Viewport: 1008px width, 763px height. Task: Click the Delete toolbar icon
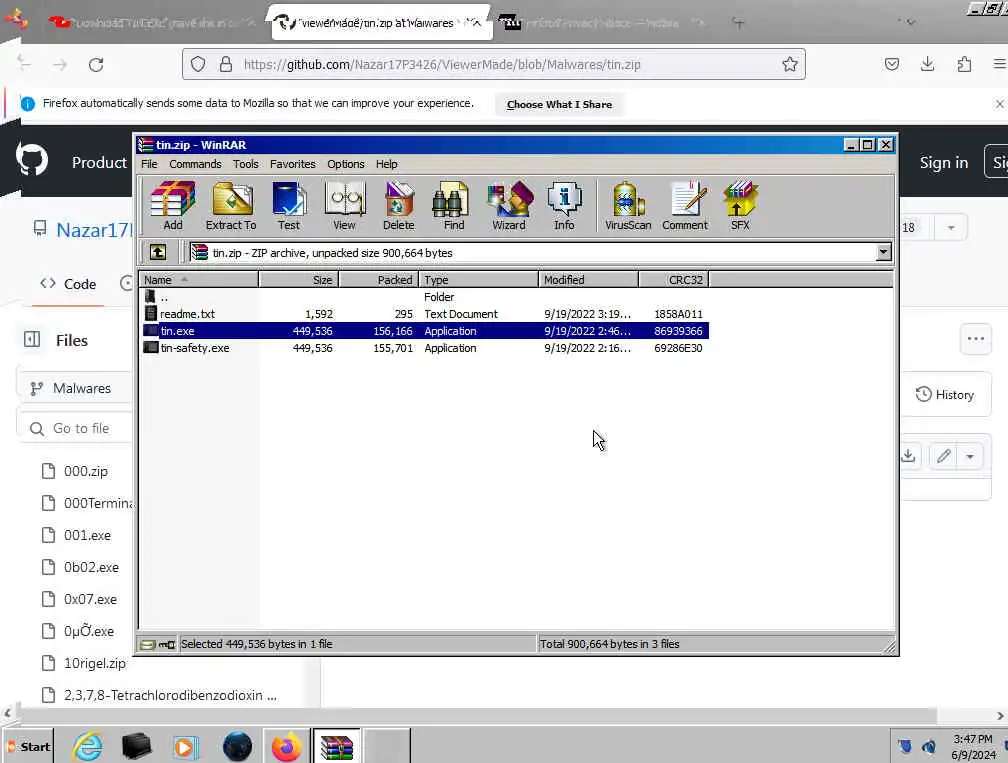(399, 206)
